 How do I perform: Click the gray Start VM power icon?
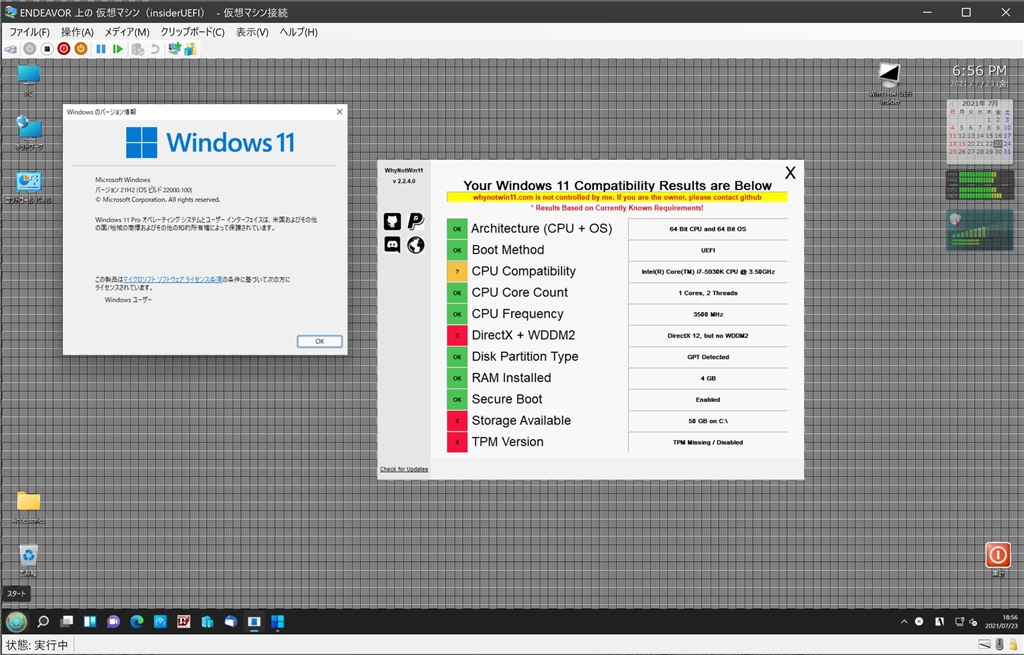click(29, 49)
